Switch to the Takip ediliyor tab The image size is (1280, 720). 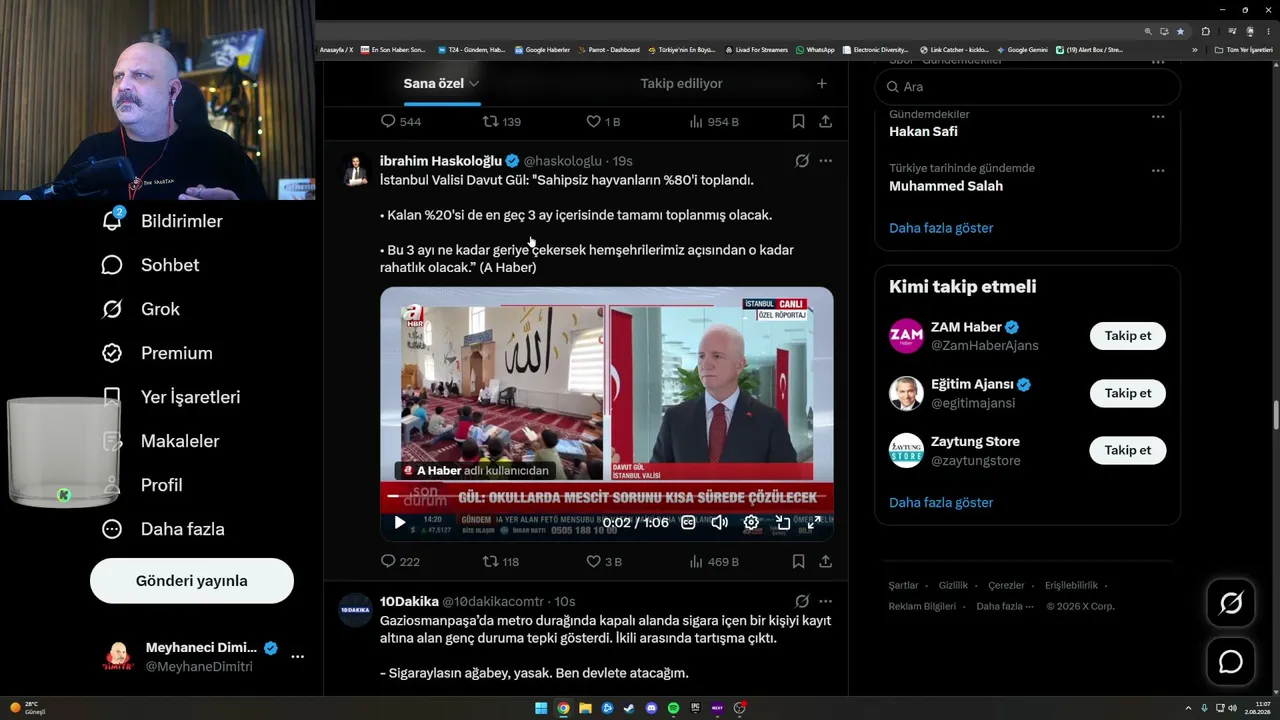coord(681,83)
